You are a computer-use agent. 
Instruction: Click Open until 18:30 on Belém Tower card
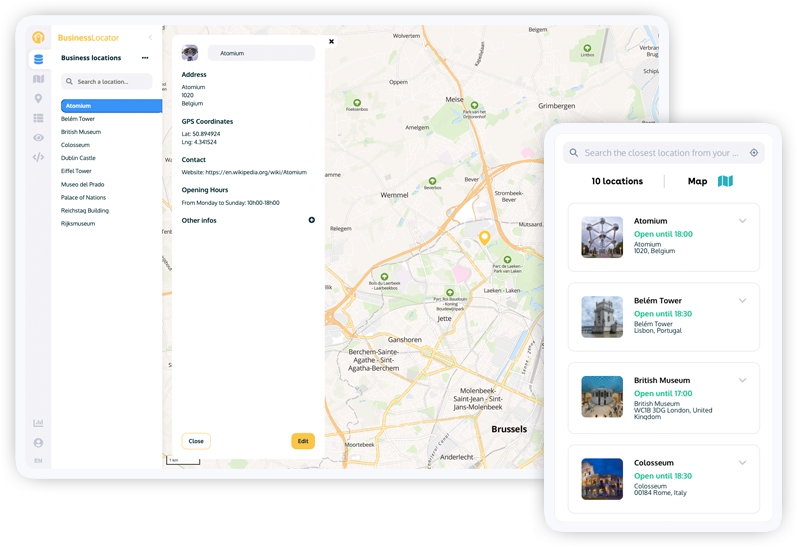click(663, 314)
